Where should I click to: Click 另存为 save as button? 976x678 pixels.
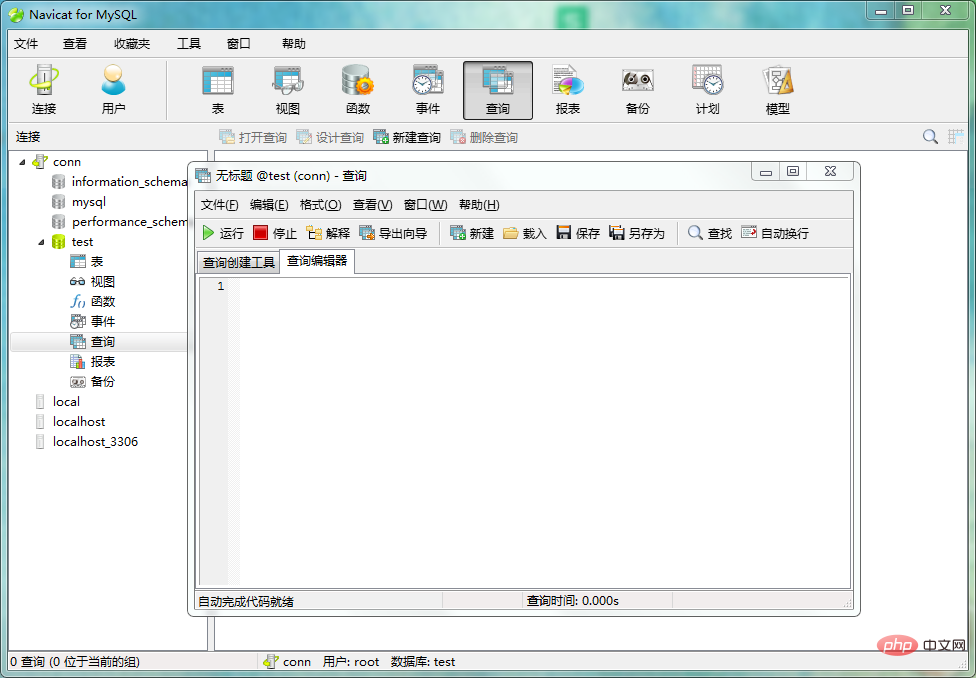pos(637,233)
